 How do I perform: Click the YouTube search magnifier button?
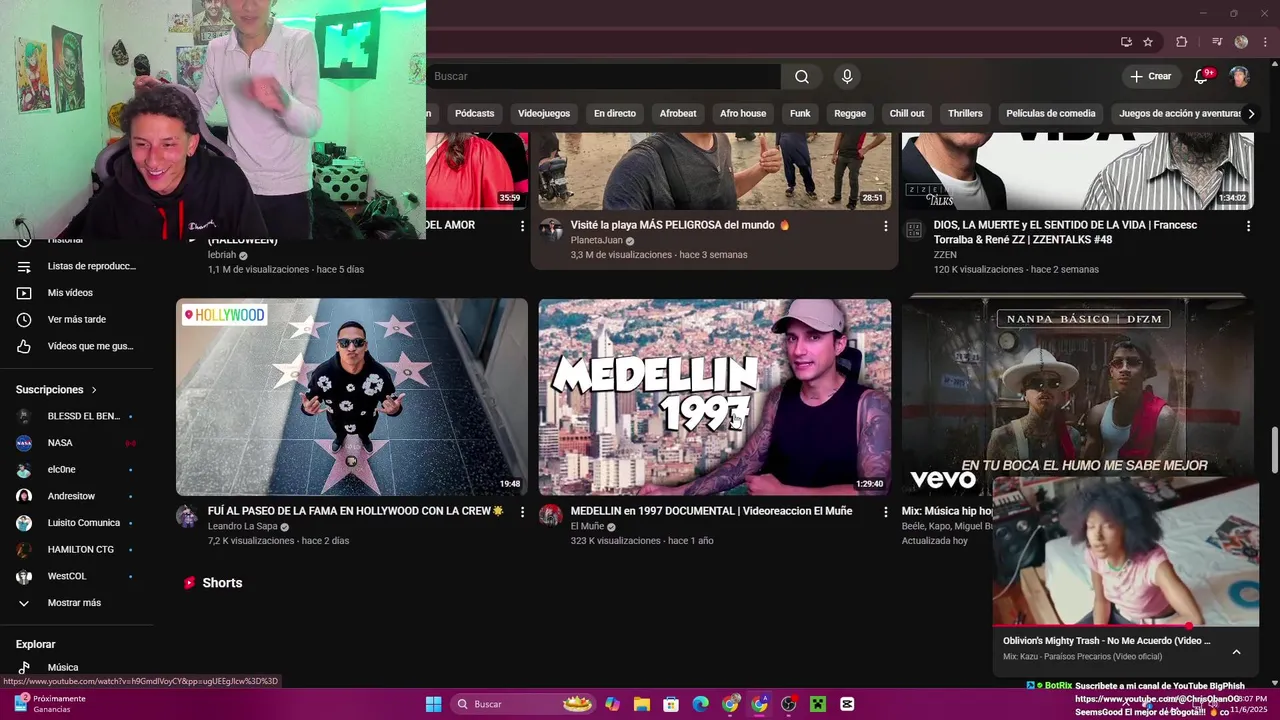tap(802, 76)
